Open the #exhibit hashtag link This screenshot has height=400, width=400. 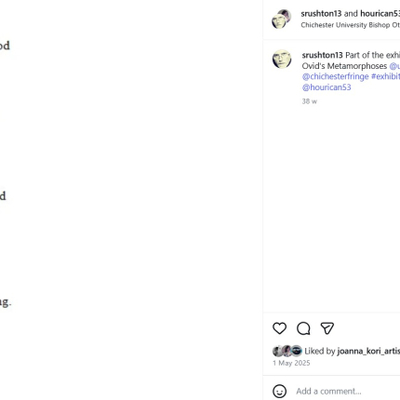coord(386,76)
